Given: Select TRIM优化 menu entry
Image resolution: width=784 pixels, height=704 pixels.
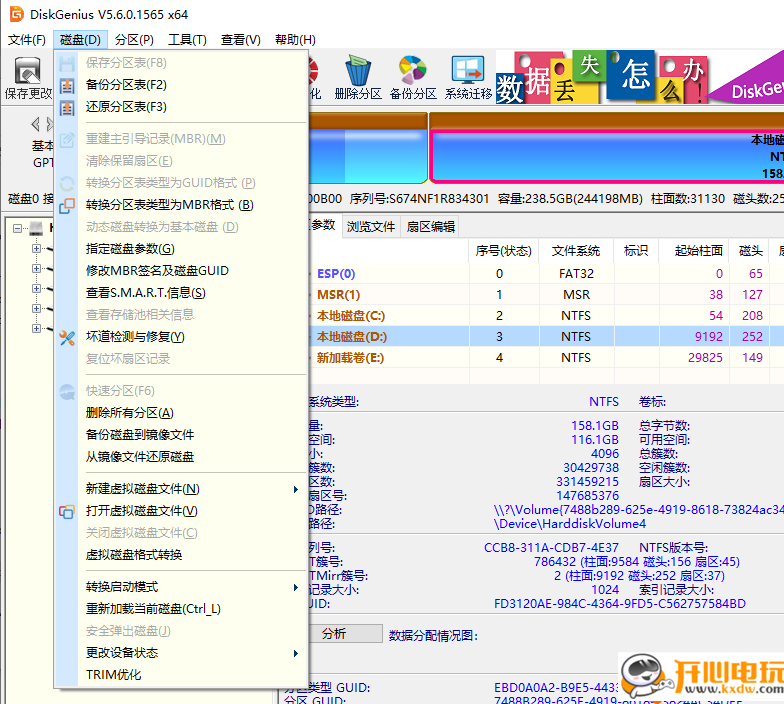Looking at the screenshot, I should coord(181,675).
